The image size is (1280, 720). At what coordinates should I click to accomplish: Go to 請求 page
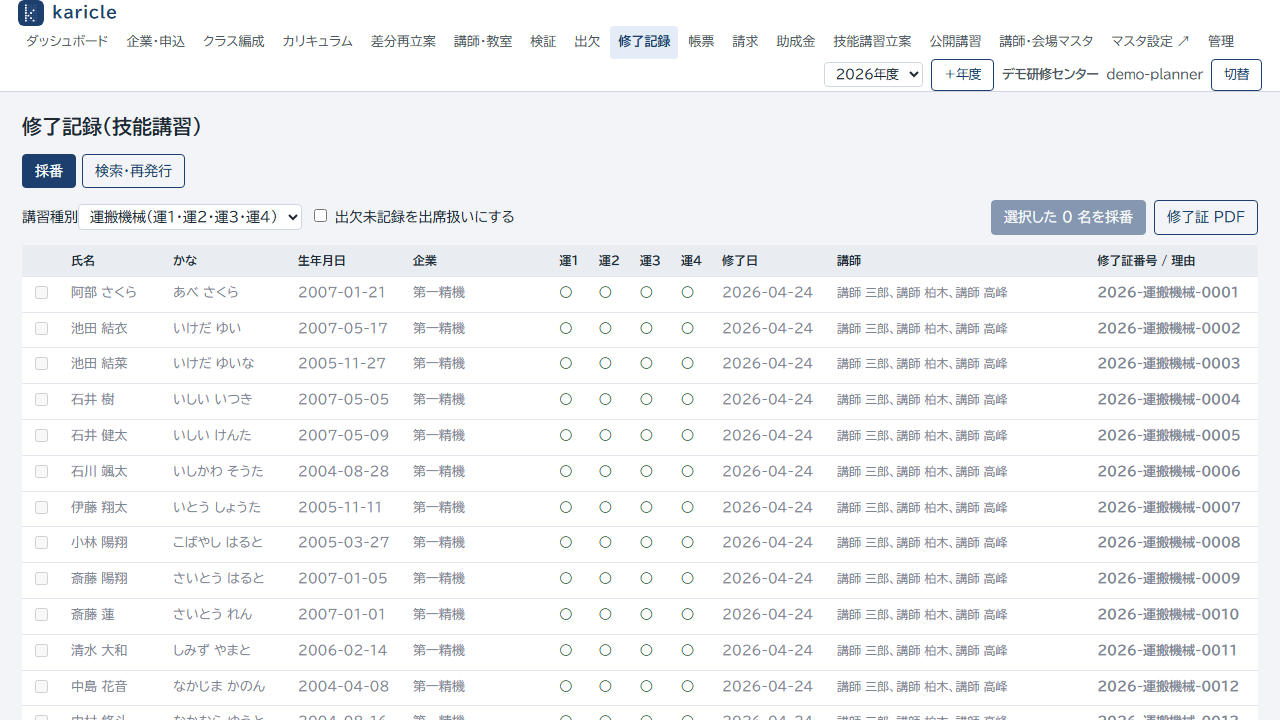tap(745, 42)
